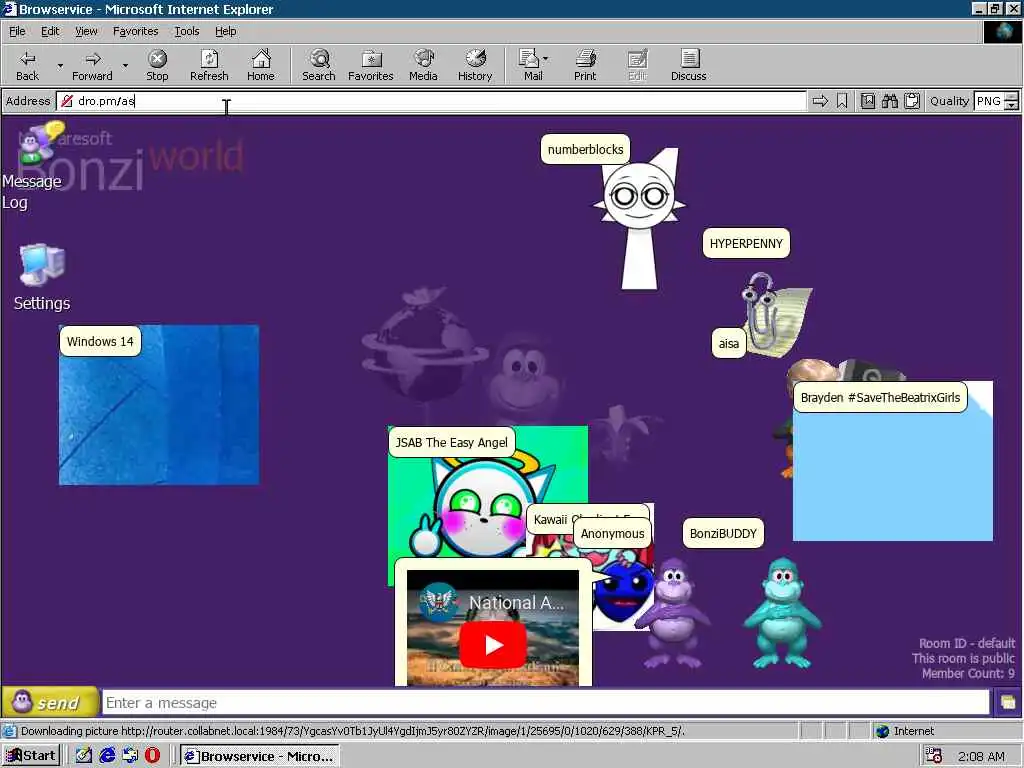
Task: Open the View menu
Action: tap(86, 31)
